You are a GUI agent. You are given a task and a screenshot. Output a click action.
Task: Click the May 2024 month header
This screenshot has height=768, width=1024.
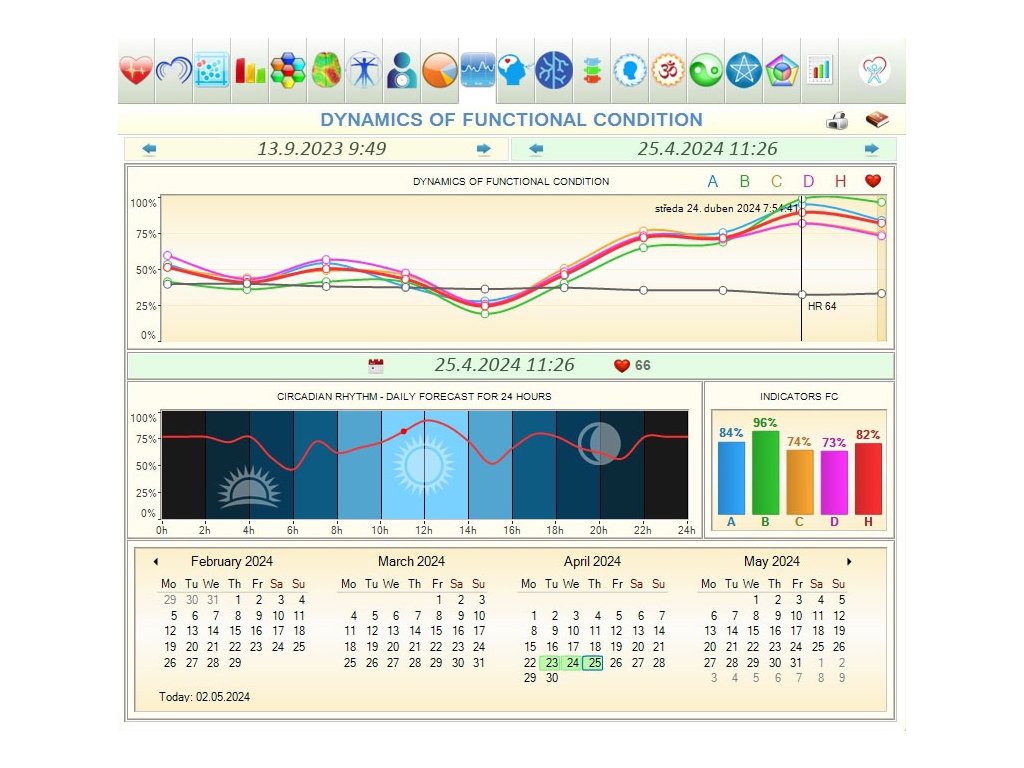click(x=772, y=561)
